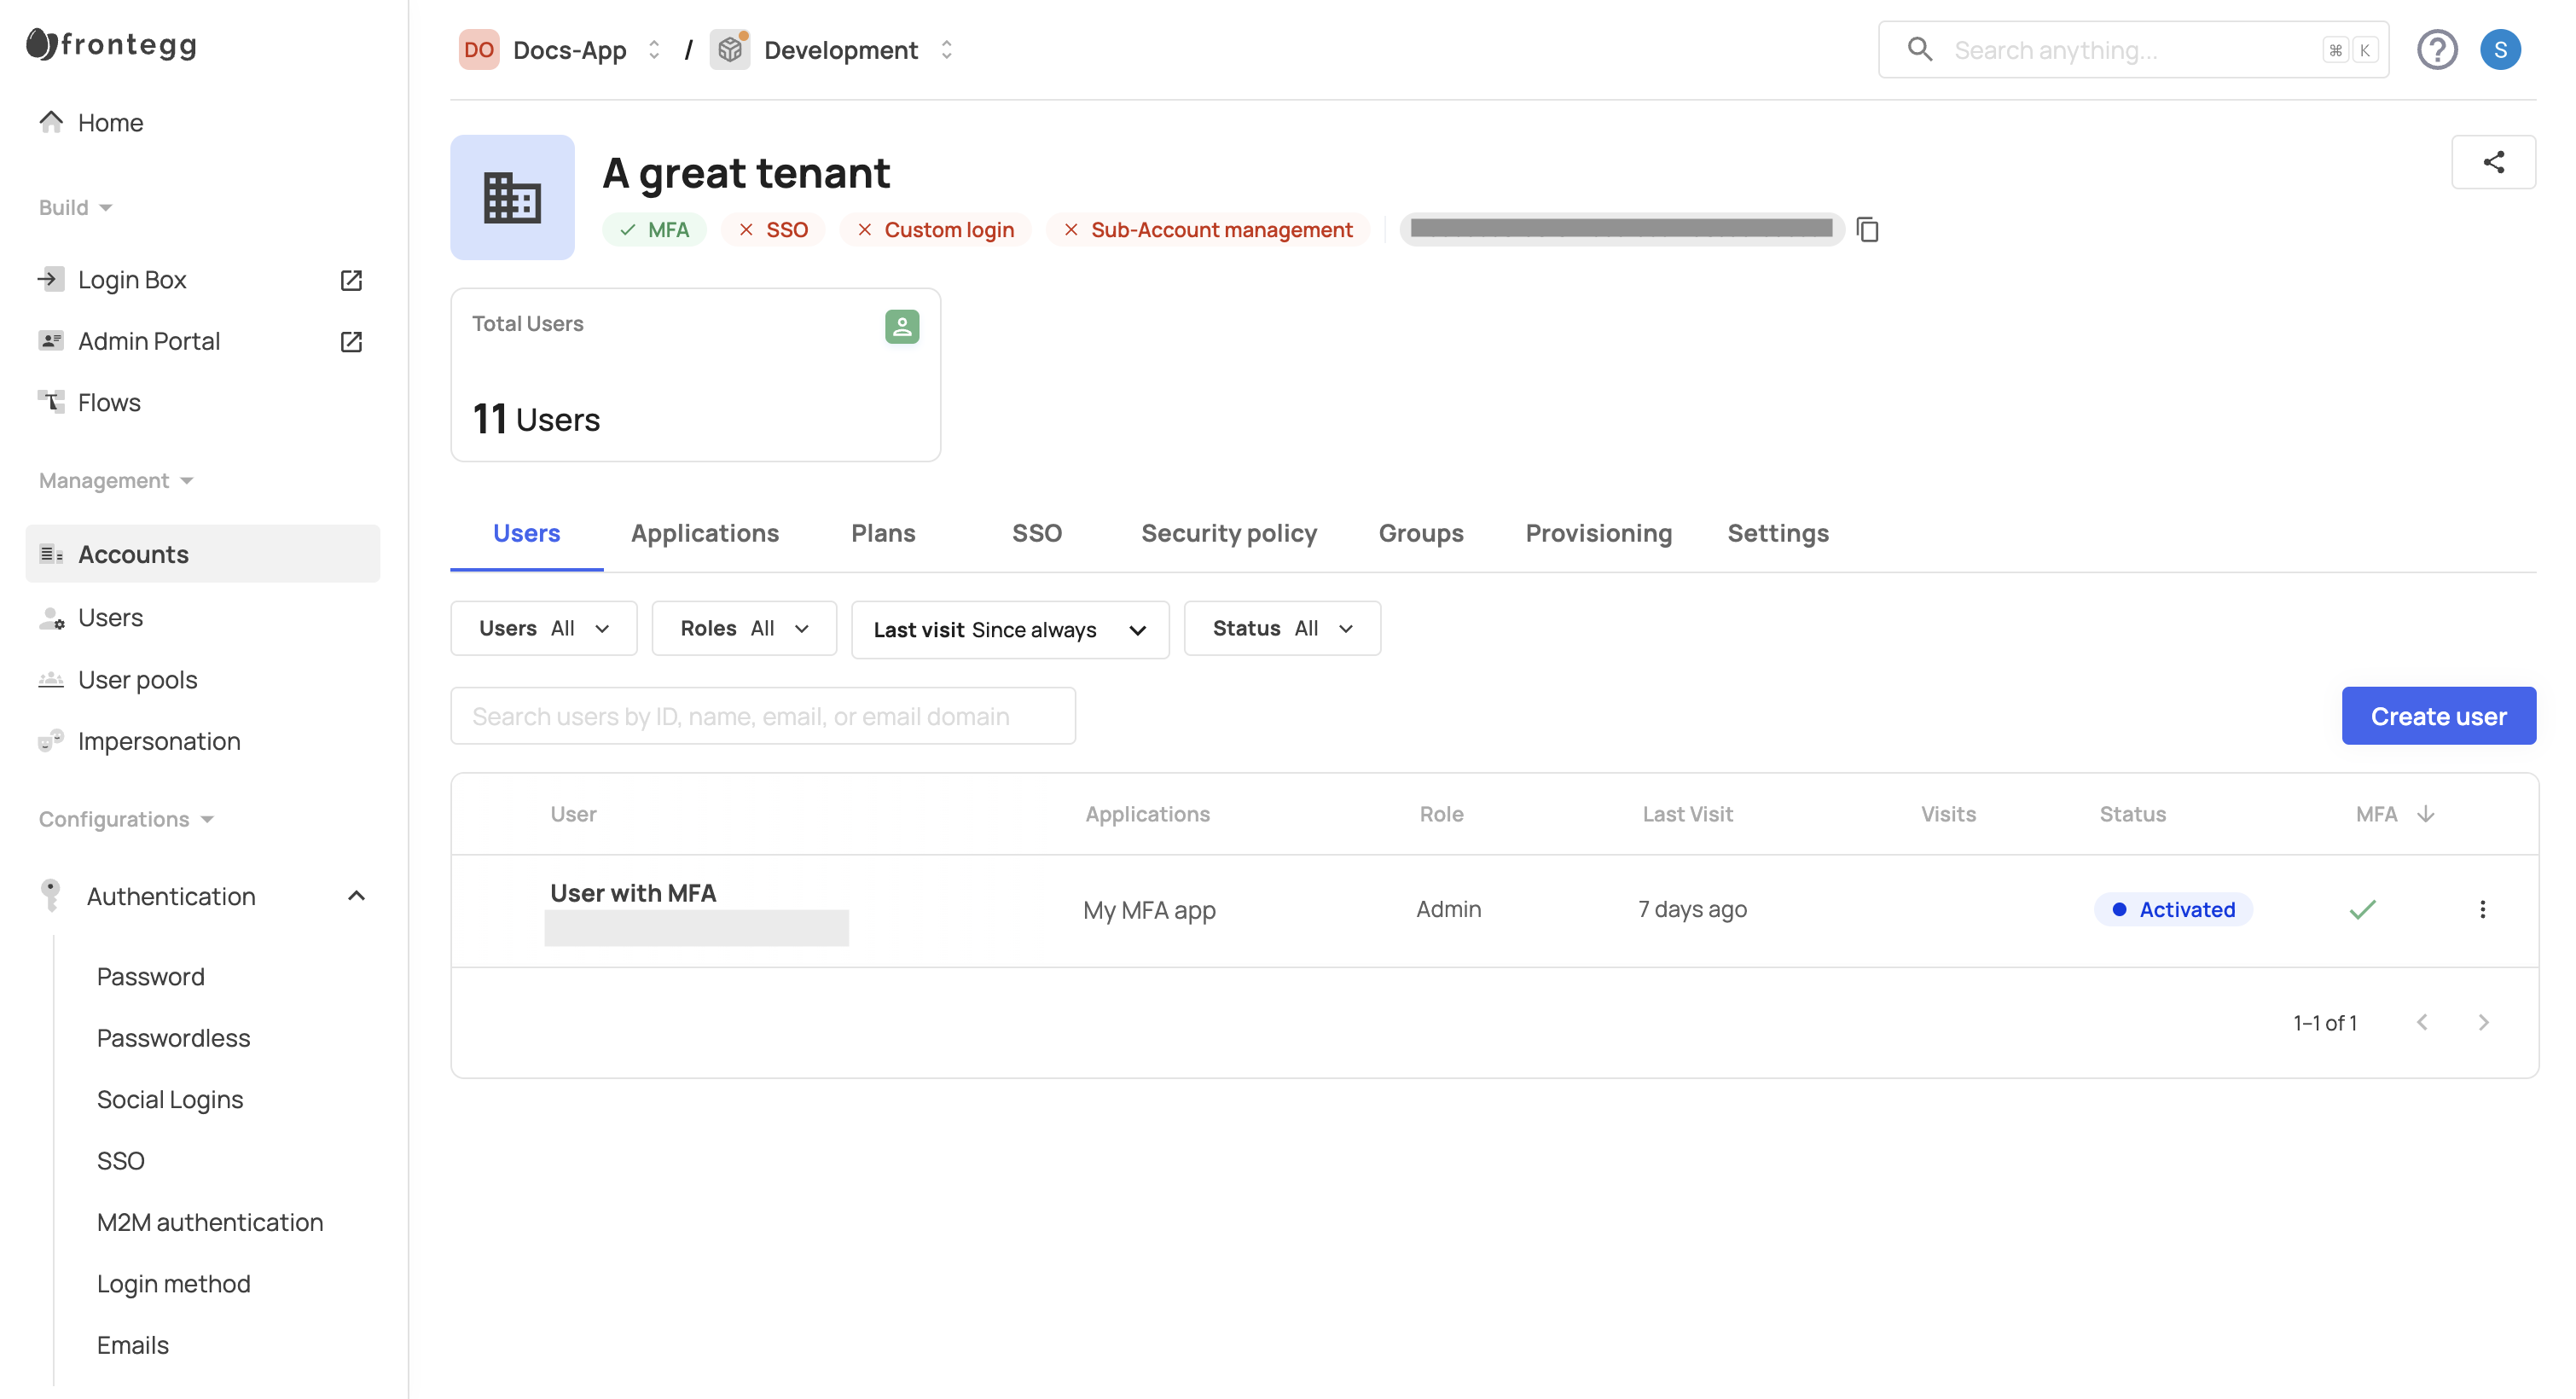Focus the search users input field
The height and width of the screenshot is (1399, 2576).
pos(762,716)
